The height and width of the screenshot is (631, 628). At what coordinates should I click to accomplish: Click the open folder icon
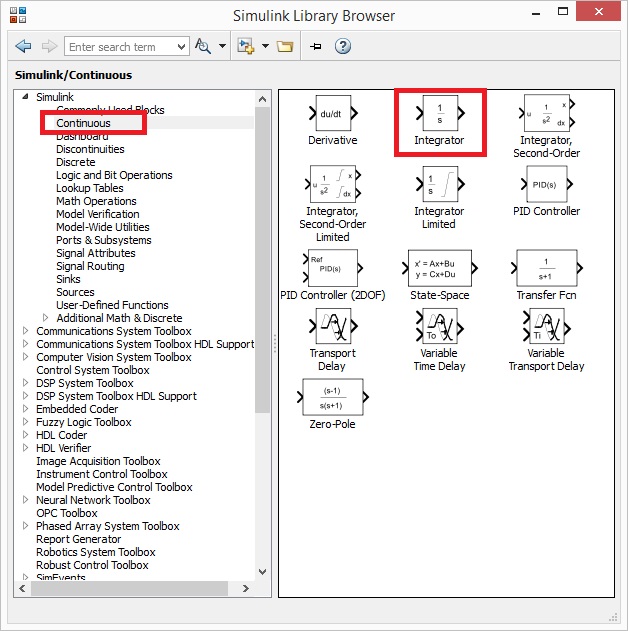coord(285,46)
